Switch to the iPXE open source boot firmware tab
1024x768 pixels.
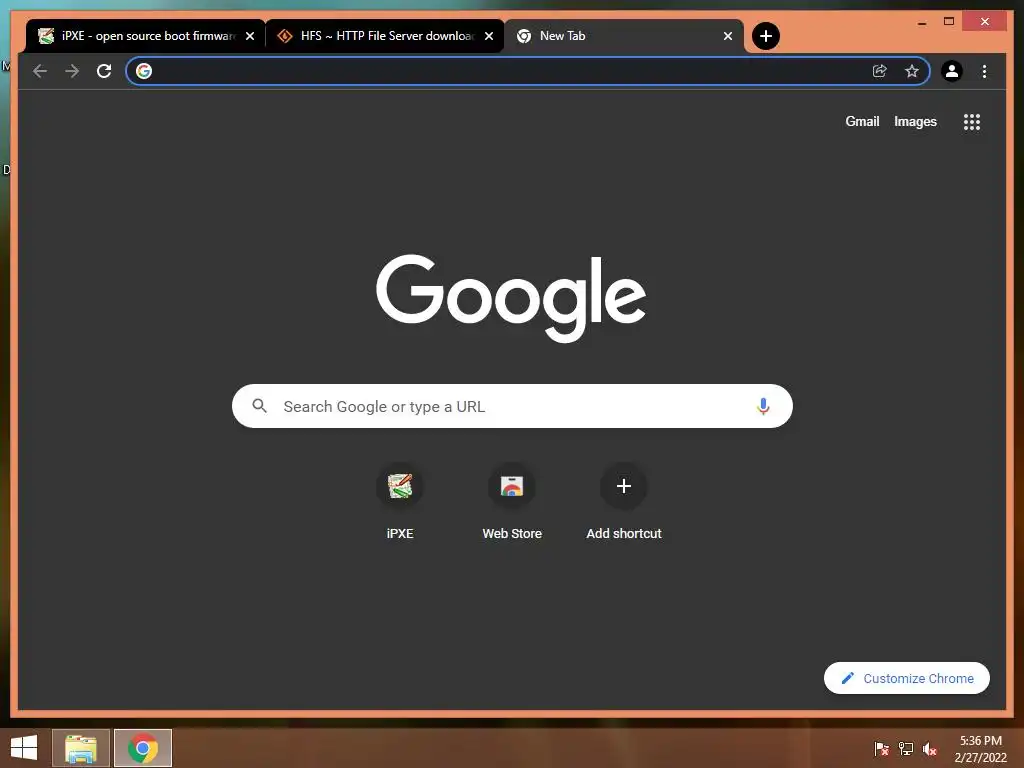pos(145,36)
